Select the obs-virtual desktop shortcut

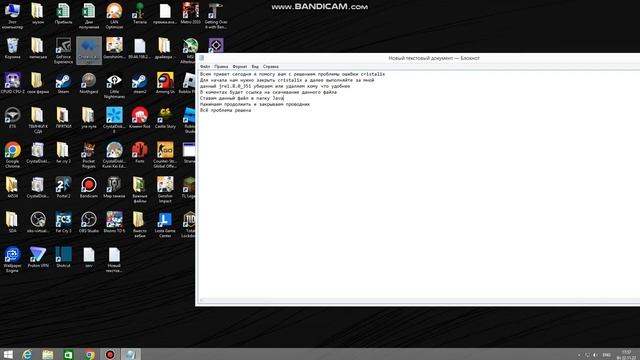38,222
